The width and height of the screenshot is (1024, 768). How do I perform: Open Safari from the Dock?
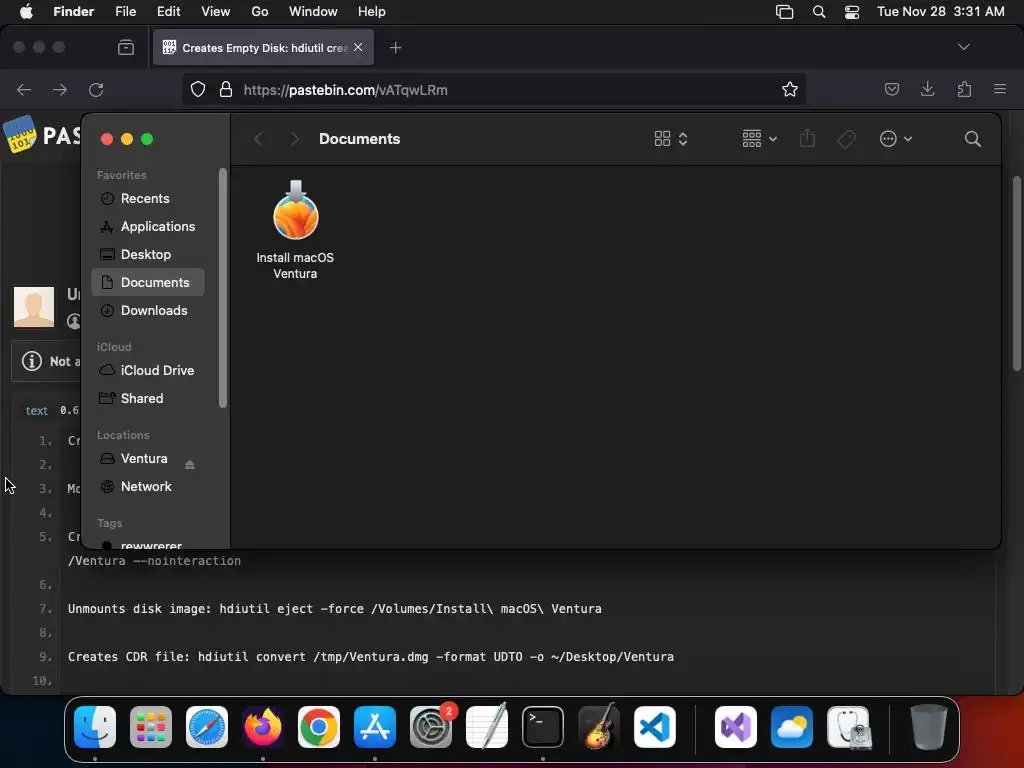pos(207,728)
